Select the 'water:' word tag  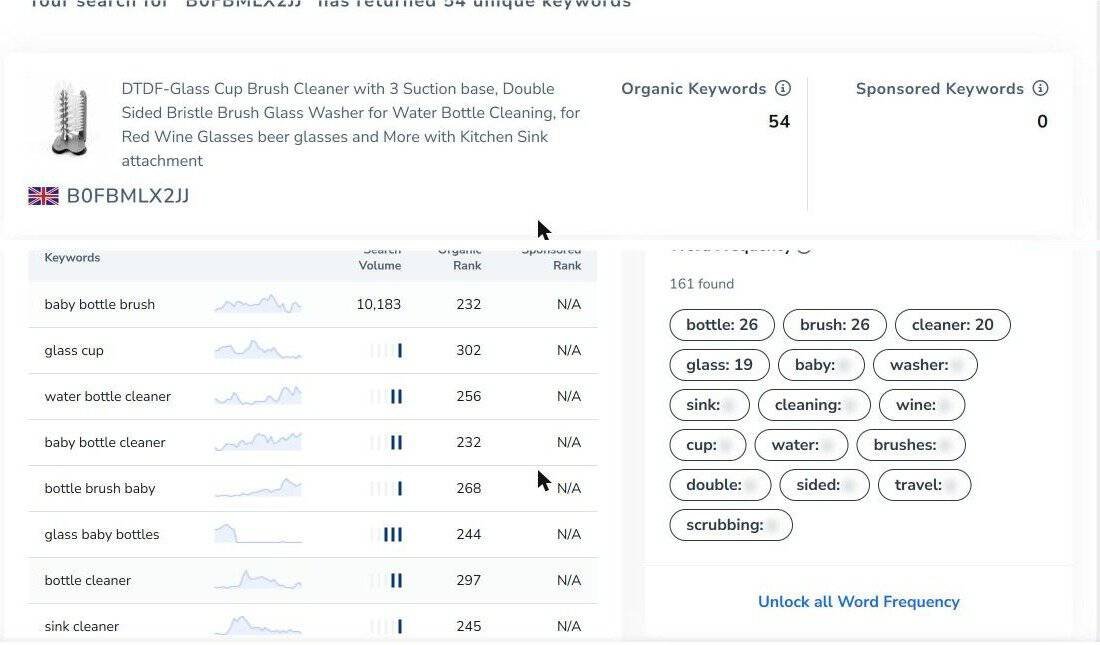[801, 445]
